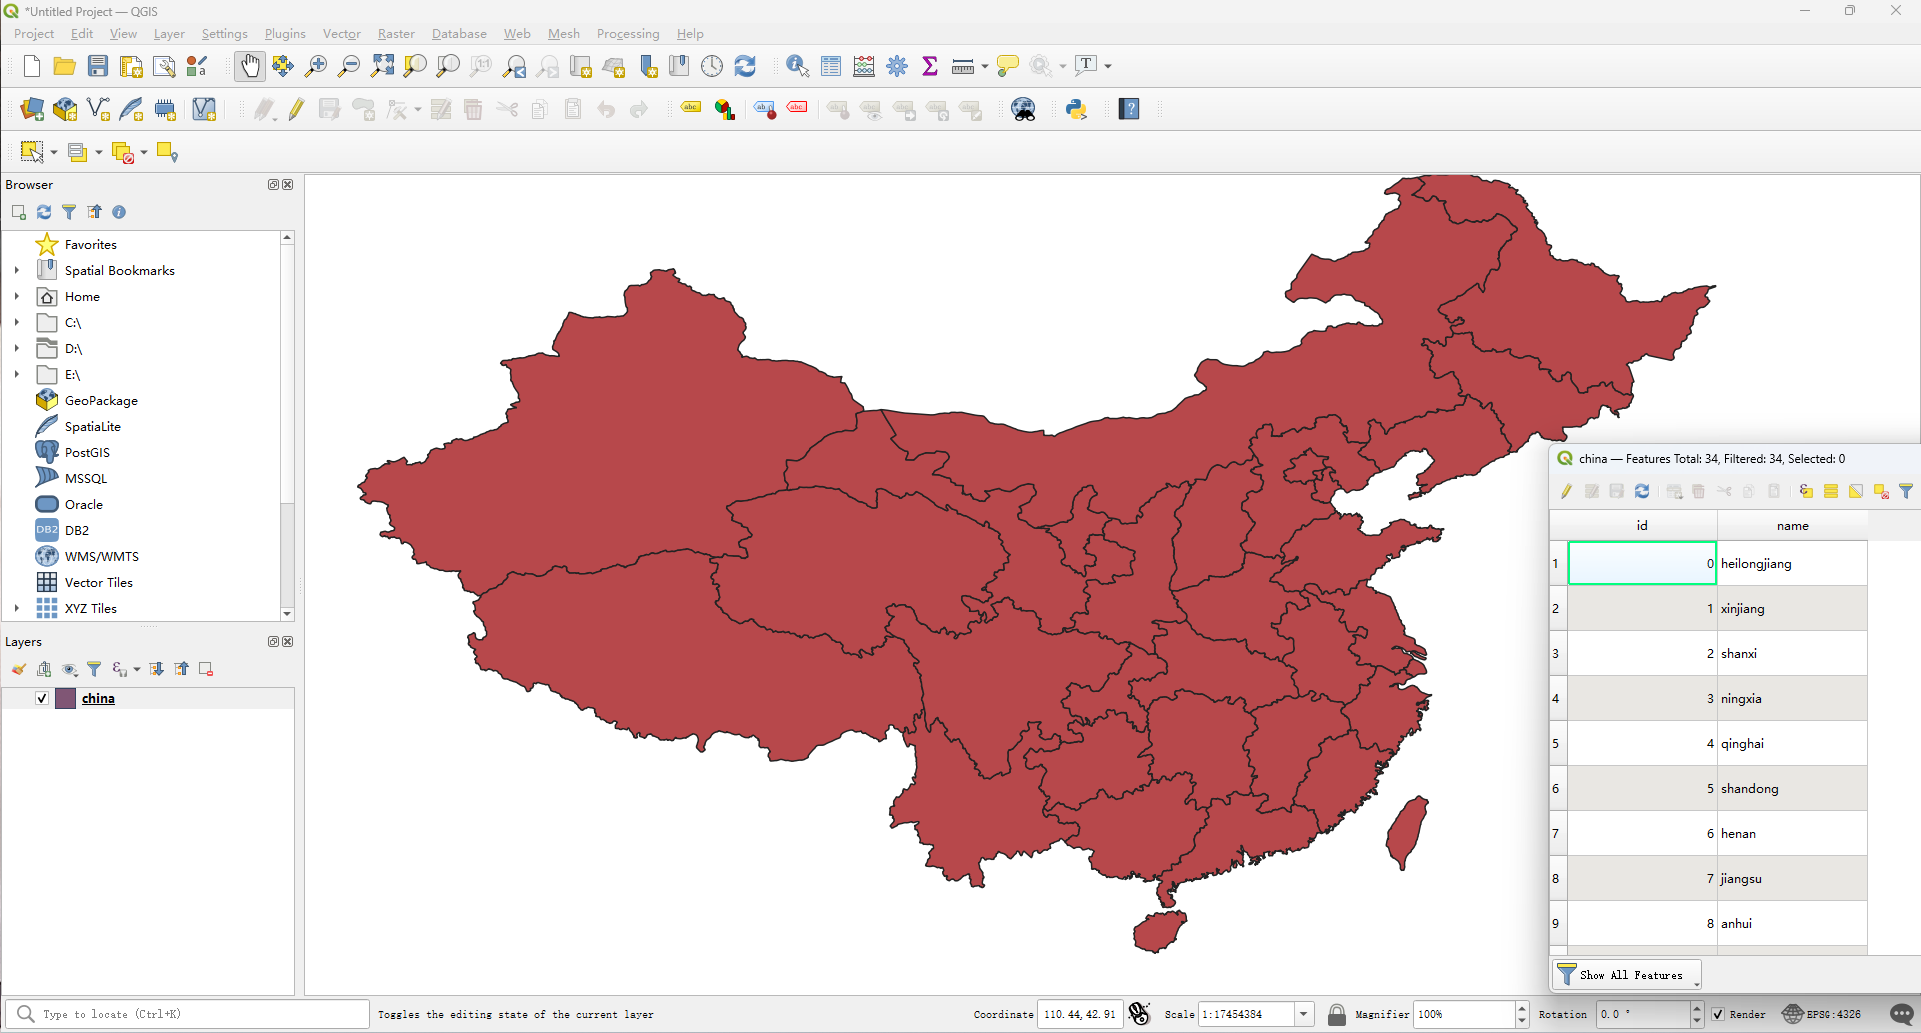Click the filter icon in Browser panel
1921x1033 pixels.
tap(69, 212)
